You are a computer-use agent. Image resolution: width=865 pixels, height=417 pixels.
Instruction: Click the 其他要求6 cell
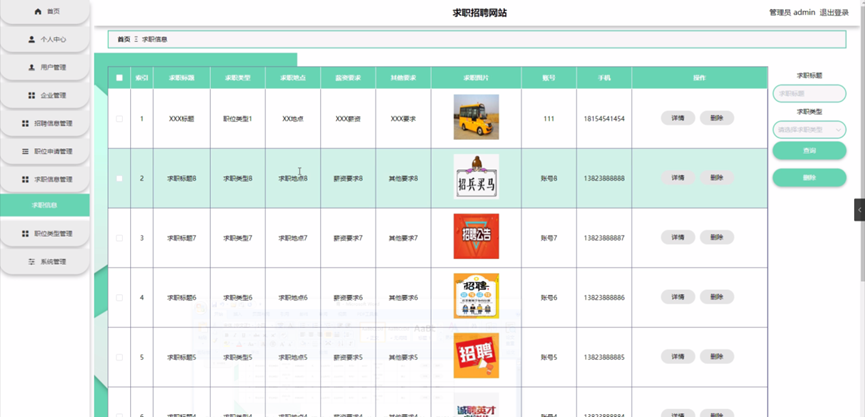pyautogui.click(x=403, y=297)
